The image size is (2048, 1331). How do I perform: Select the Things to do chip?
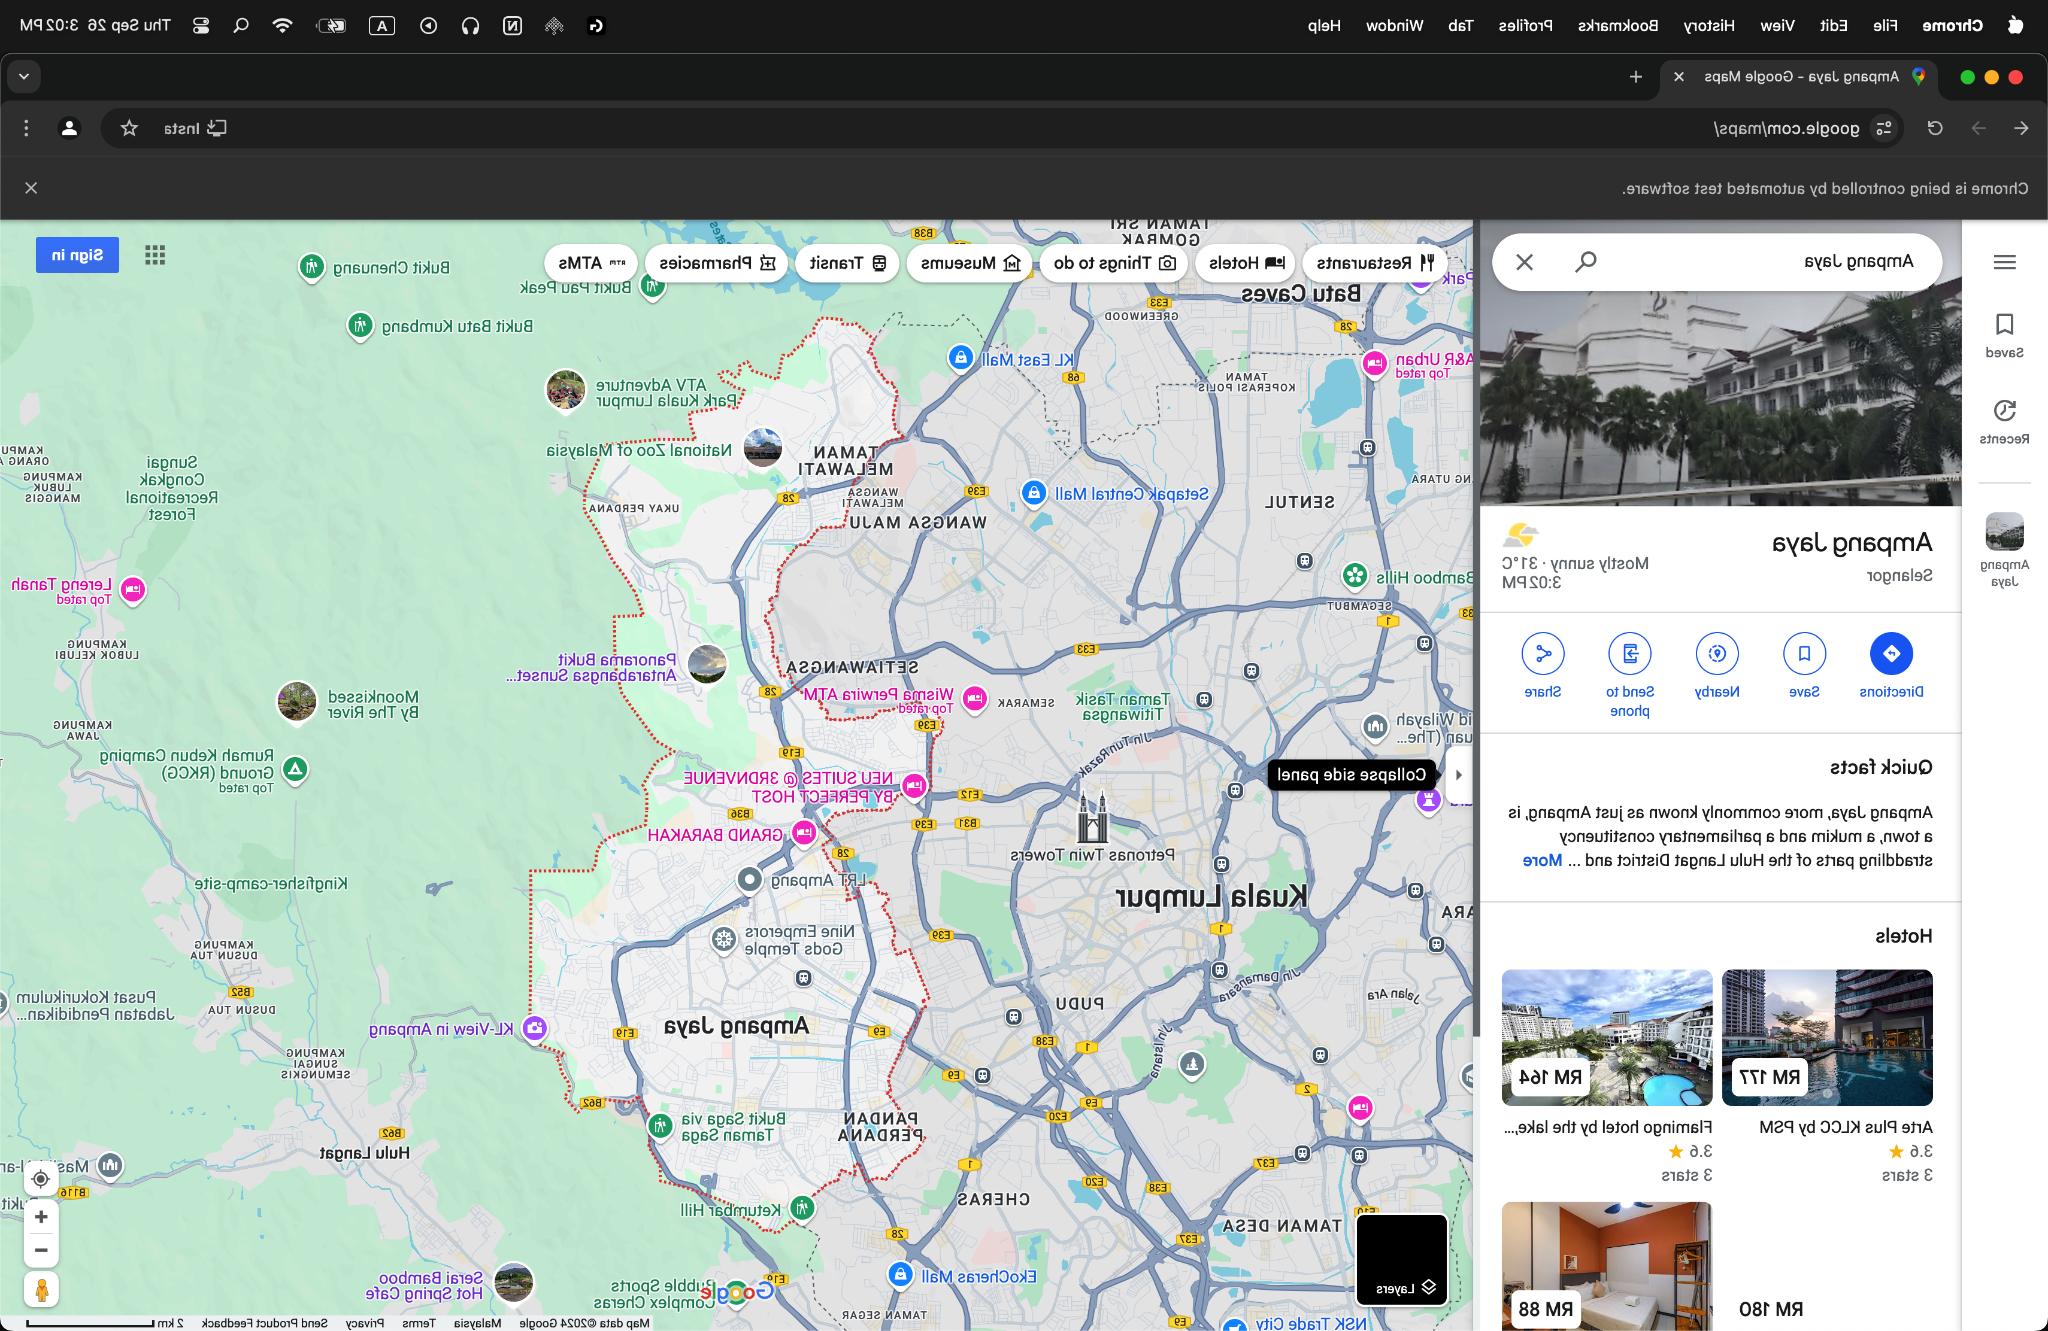click(1114, 263)
